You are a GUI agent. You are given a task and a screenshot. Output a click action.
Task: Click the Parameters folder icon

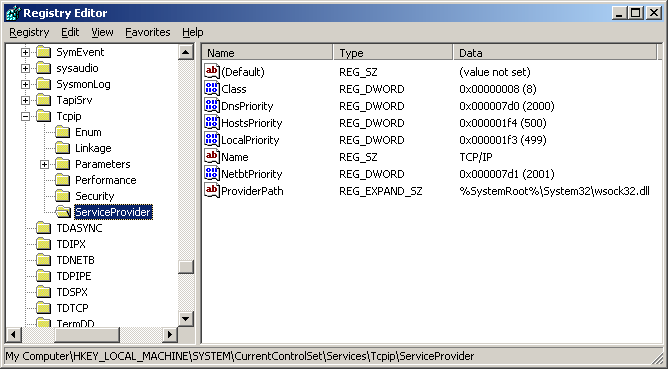(x=63, y=164)
